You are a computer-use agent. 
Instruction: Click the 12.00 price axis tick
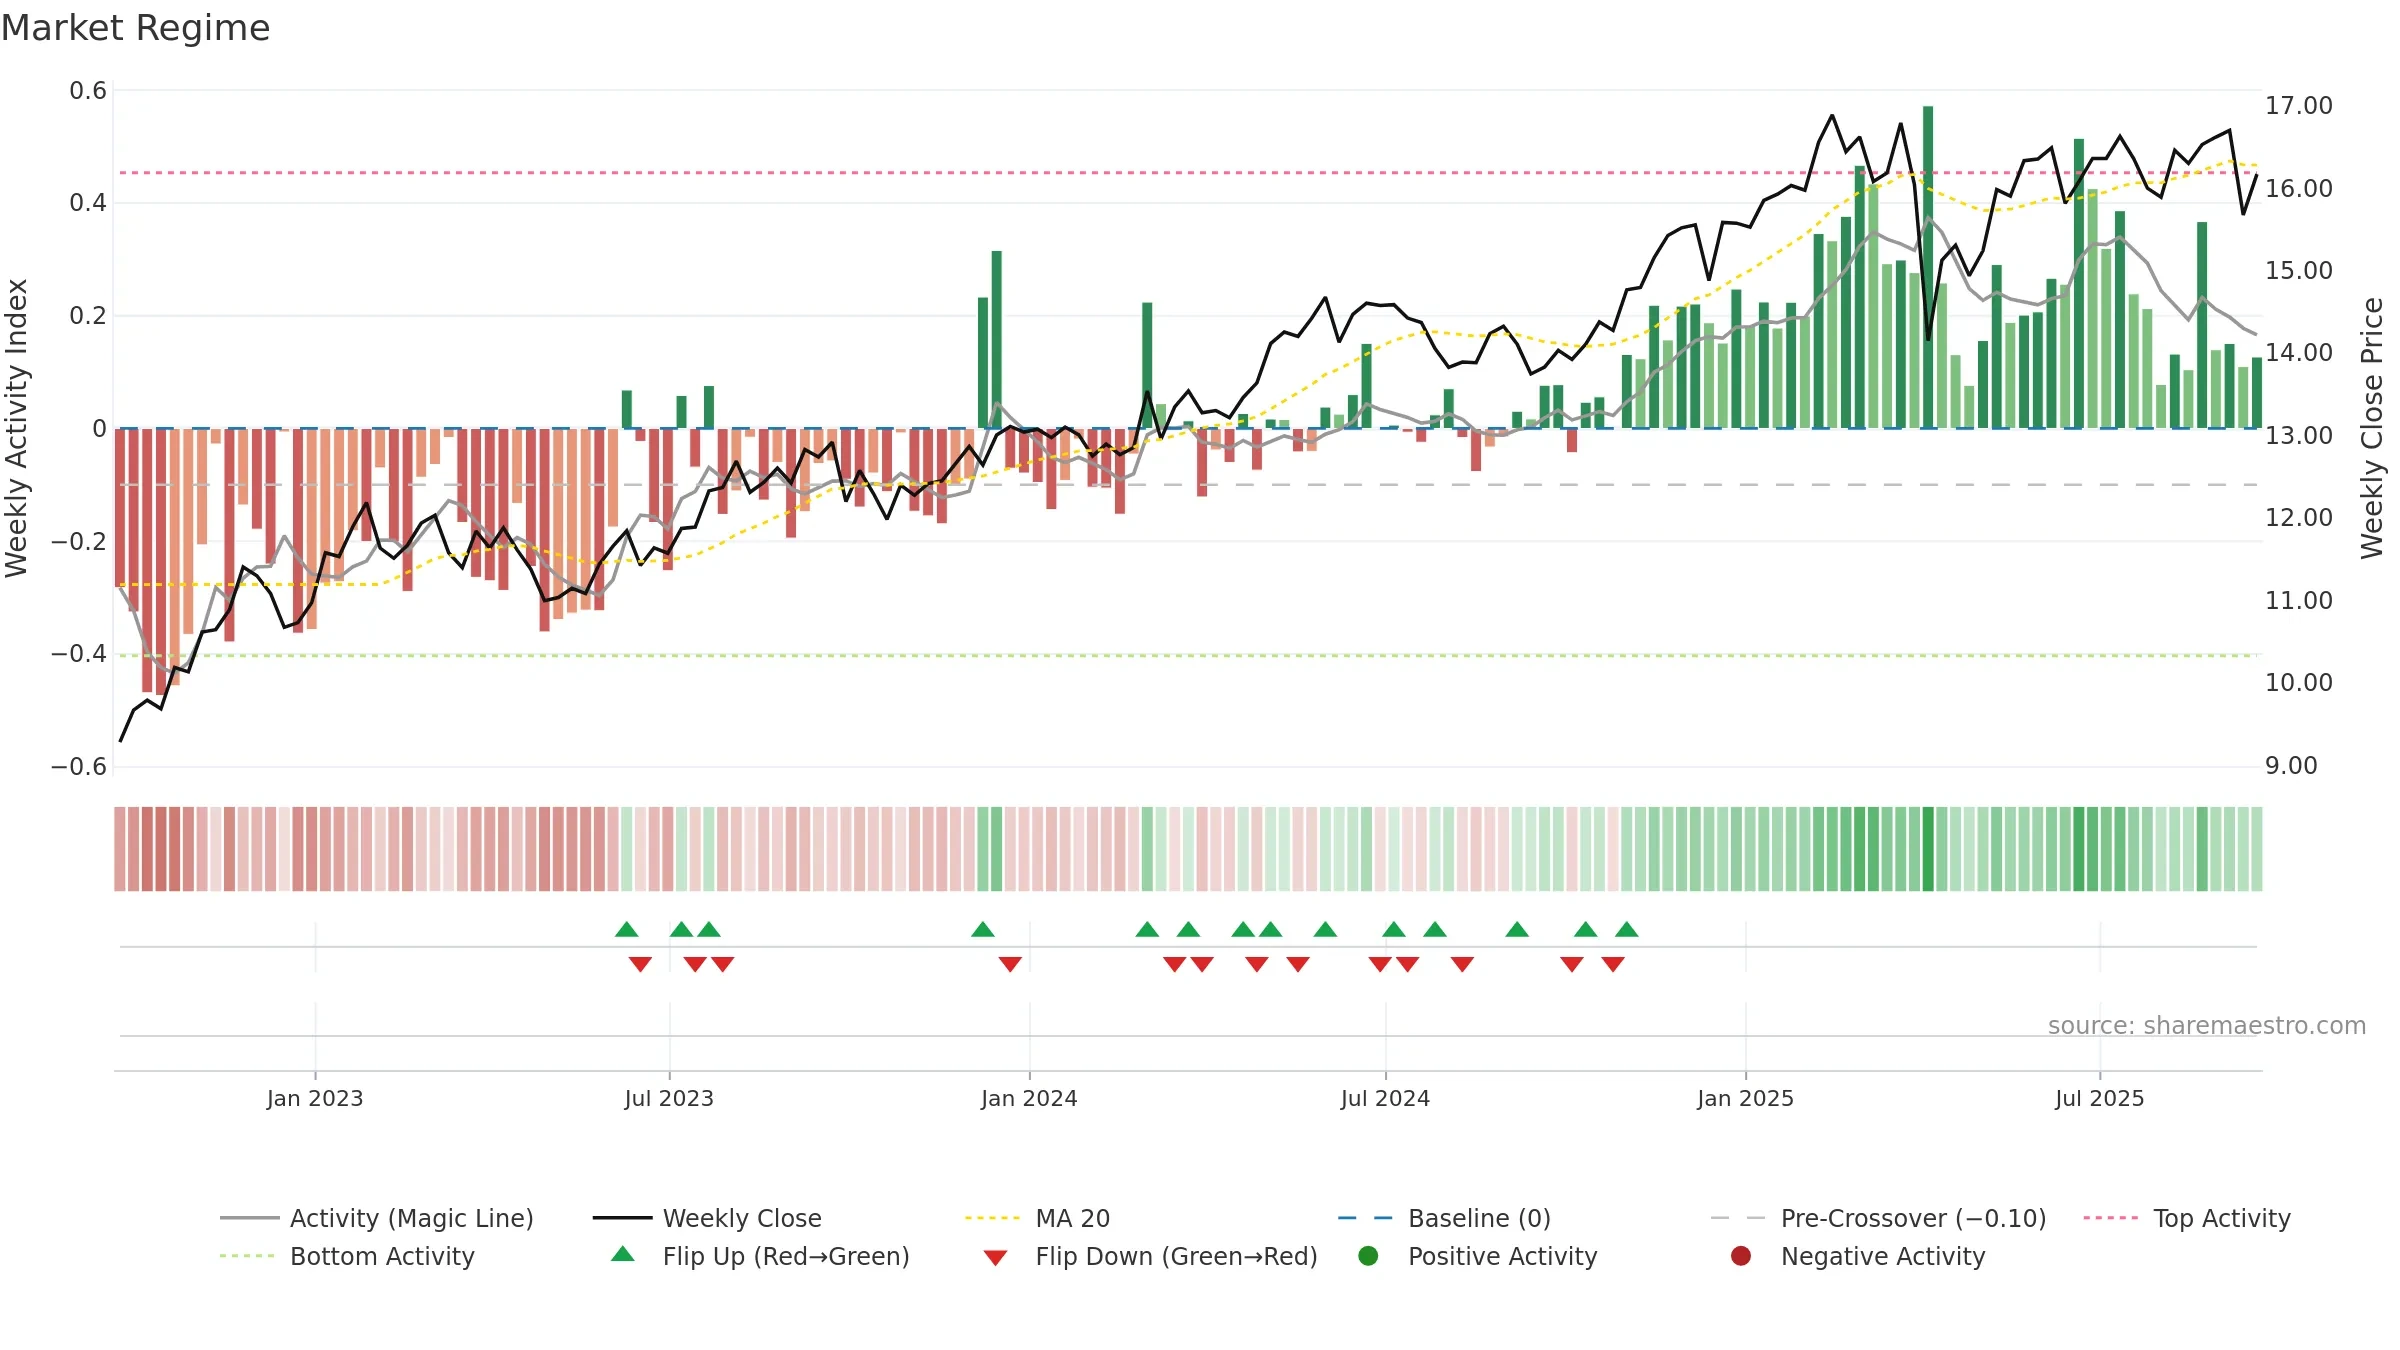point(2299,518)
